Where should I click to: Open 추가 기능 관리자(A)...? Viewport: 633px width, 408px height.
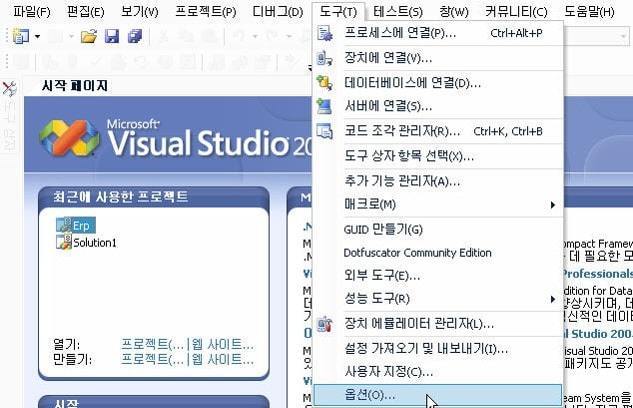click(438, 181)
